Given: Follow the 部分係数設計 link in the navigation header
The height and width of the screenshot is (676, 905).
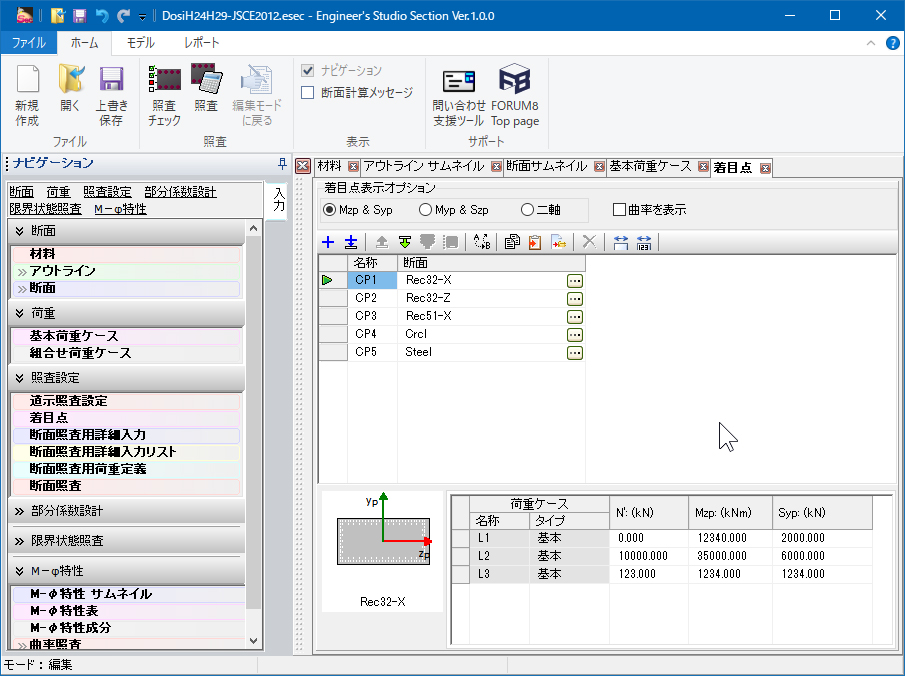Looking at the screenshot, I should tap(181, 192).
